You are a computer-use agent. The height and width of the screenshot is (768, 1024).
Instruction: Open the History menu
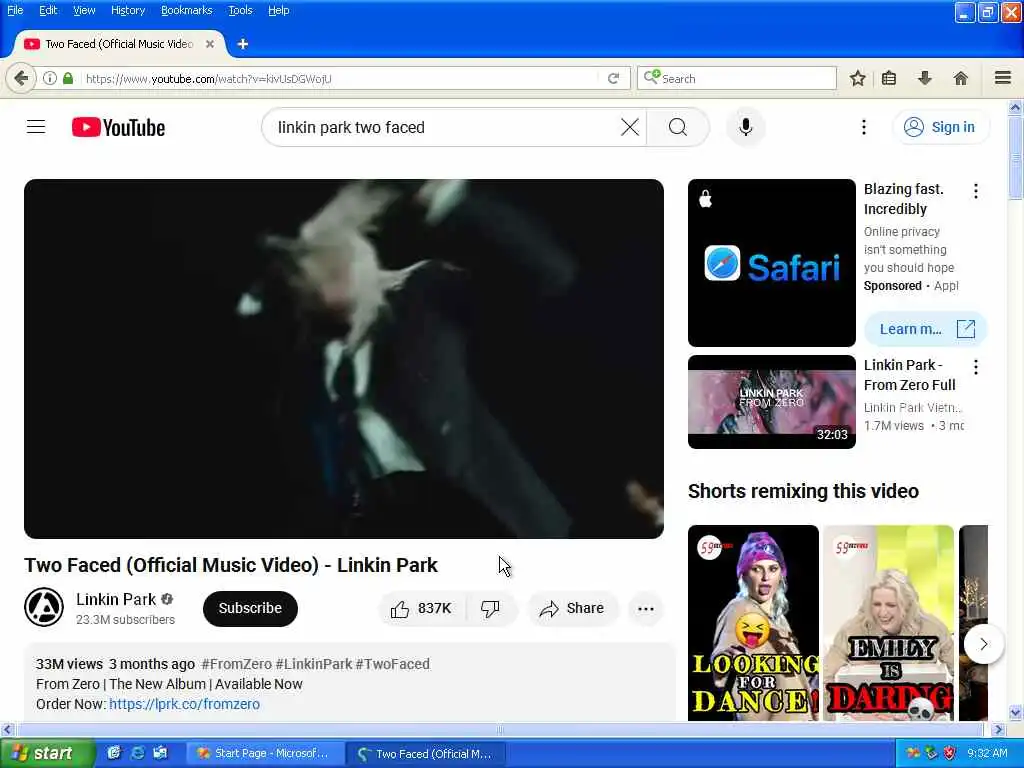point(128,10)
